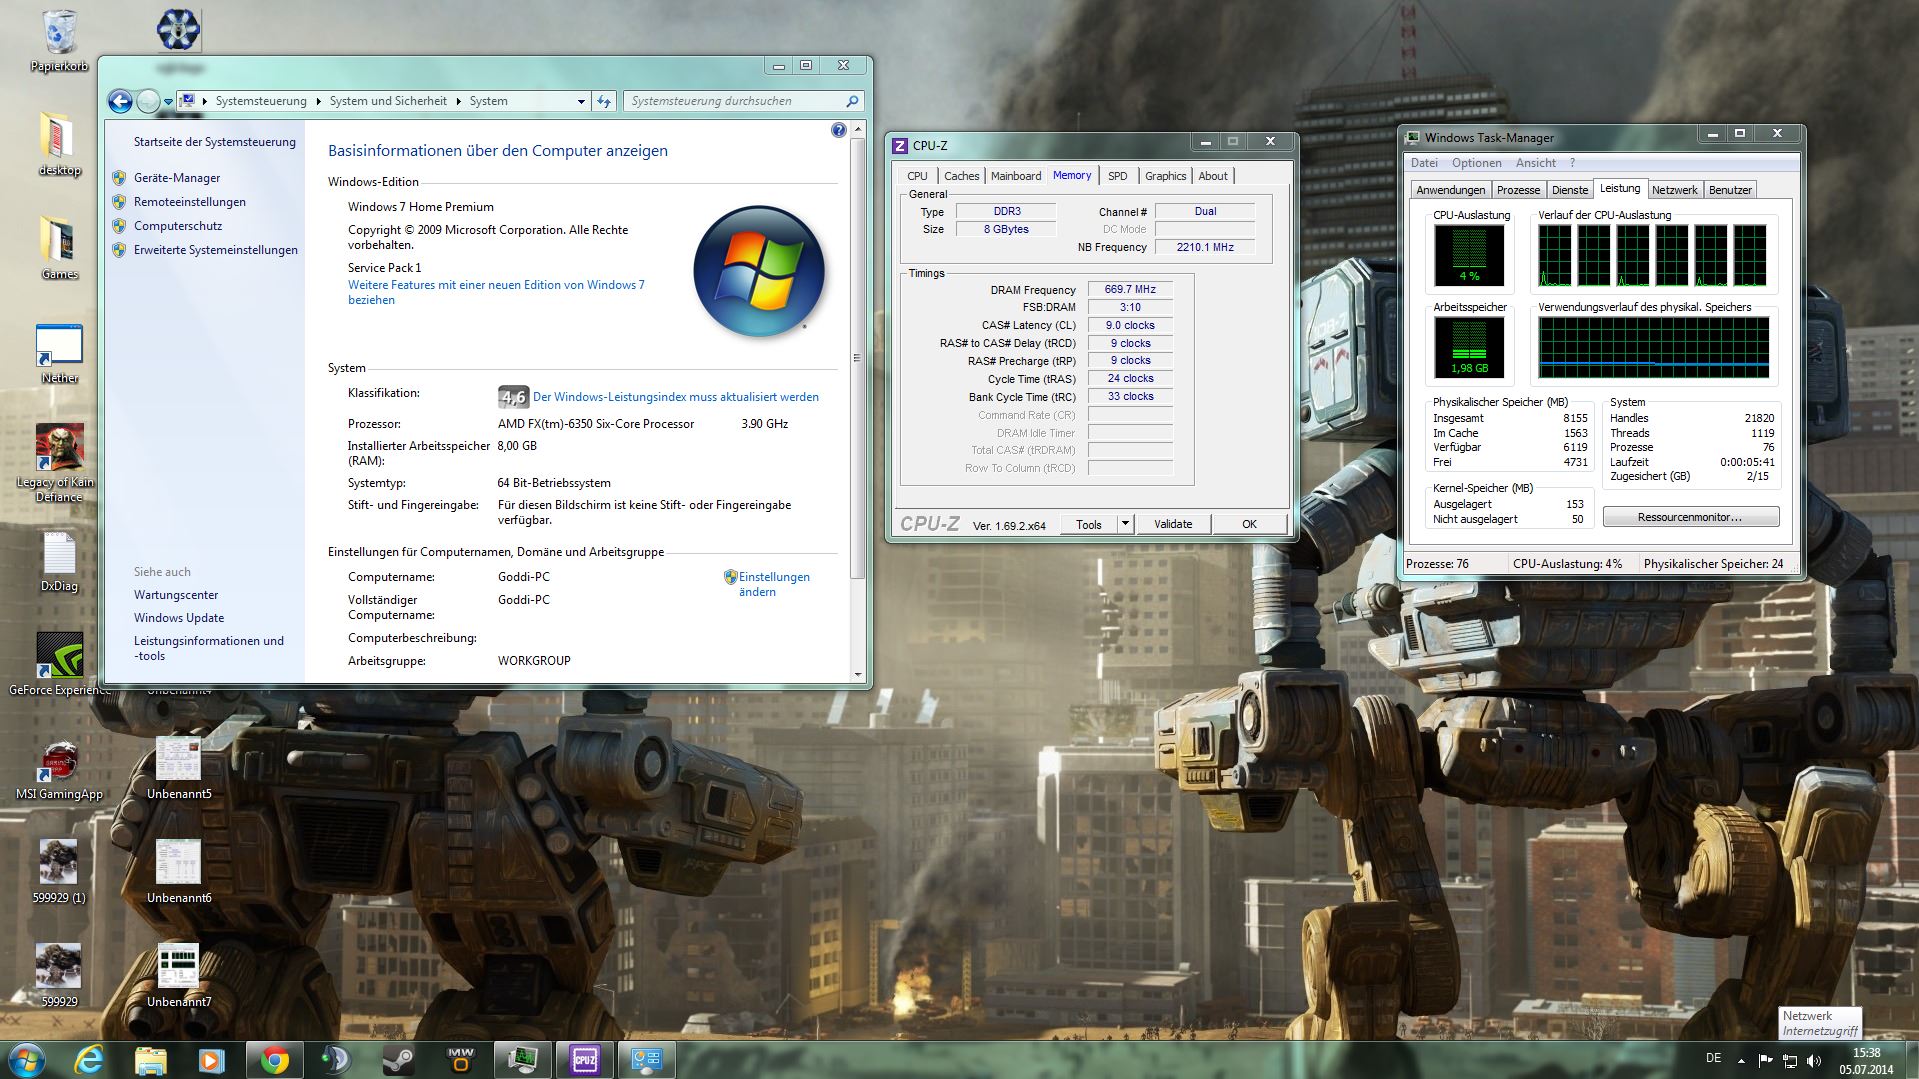Open the recent pages dropdown beside forward button
Viewport: 1919px width, 1079px height.
168,101
